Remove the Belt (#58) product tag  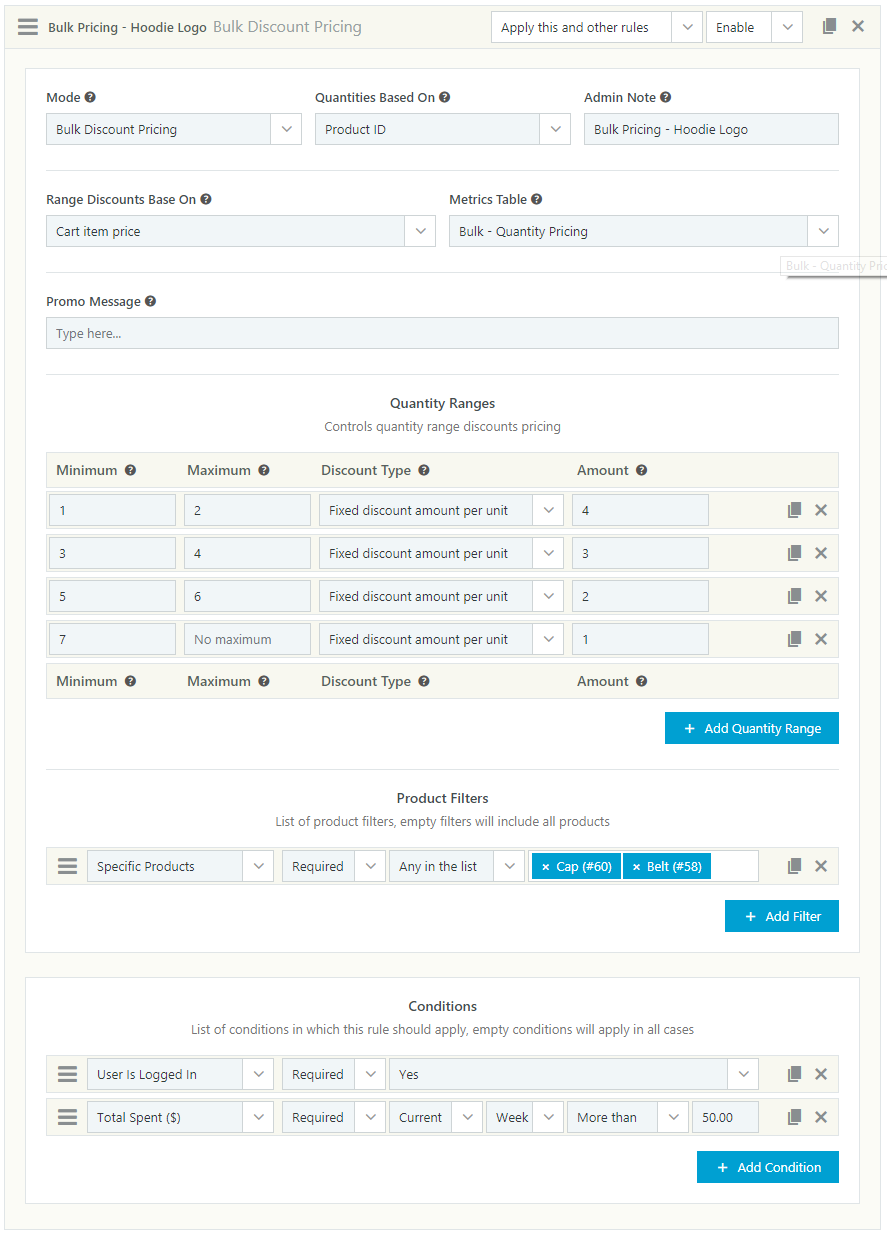(x=636, y=867)
